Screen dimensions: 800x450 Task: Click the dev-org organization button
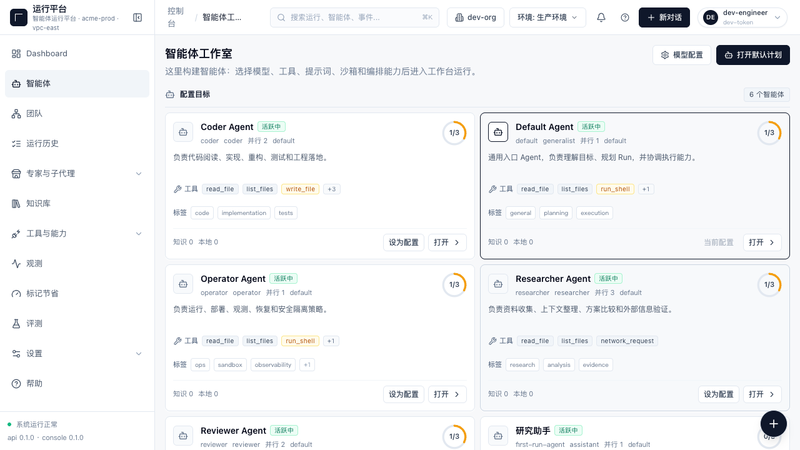tap(476, 17)
